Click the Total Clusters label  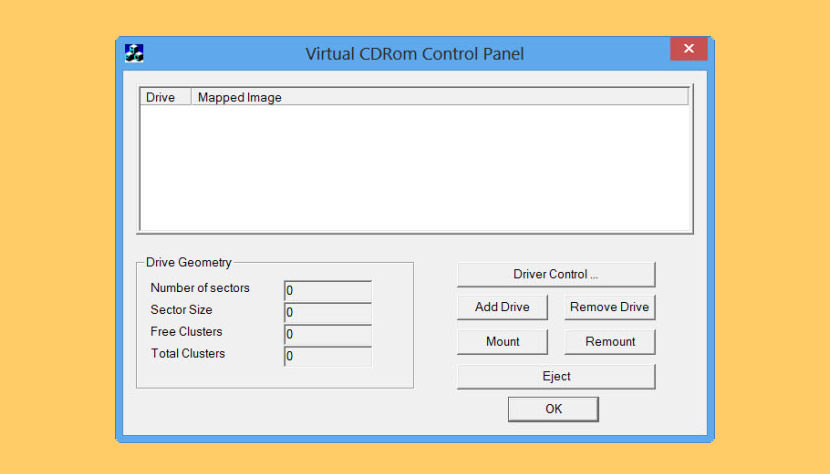point(188,353)
